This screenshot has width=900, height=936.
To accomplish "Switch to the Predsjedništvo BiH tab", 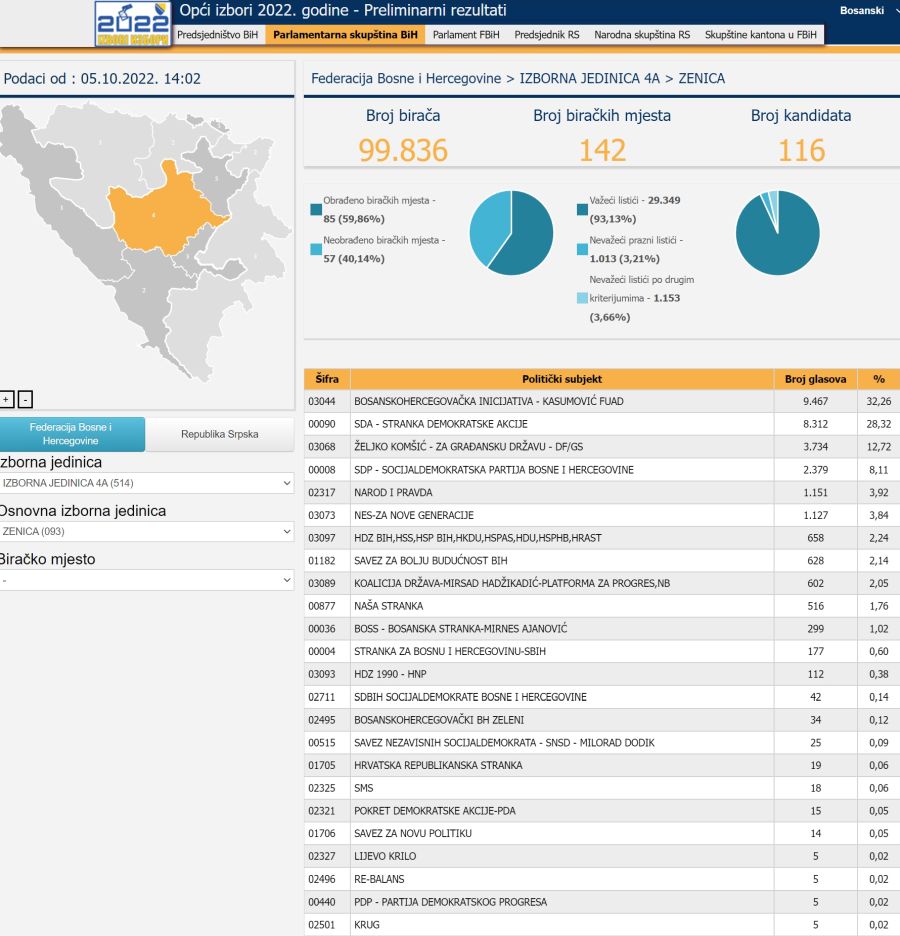I will [217, 34].
